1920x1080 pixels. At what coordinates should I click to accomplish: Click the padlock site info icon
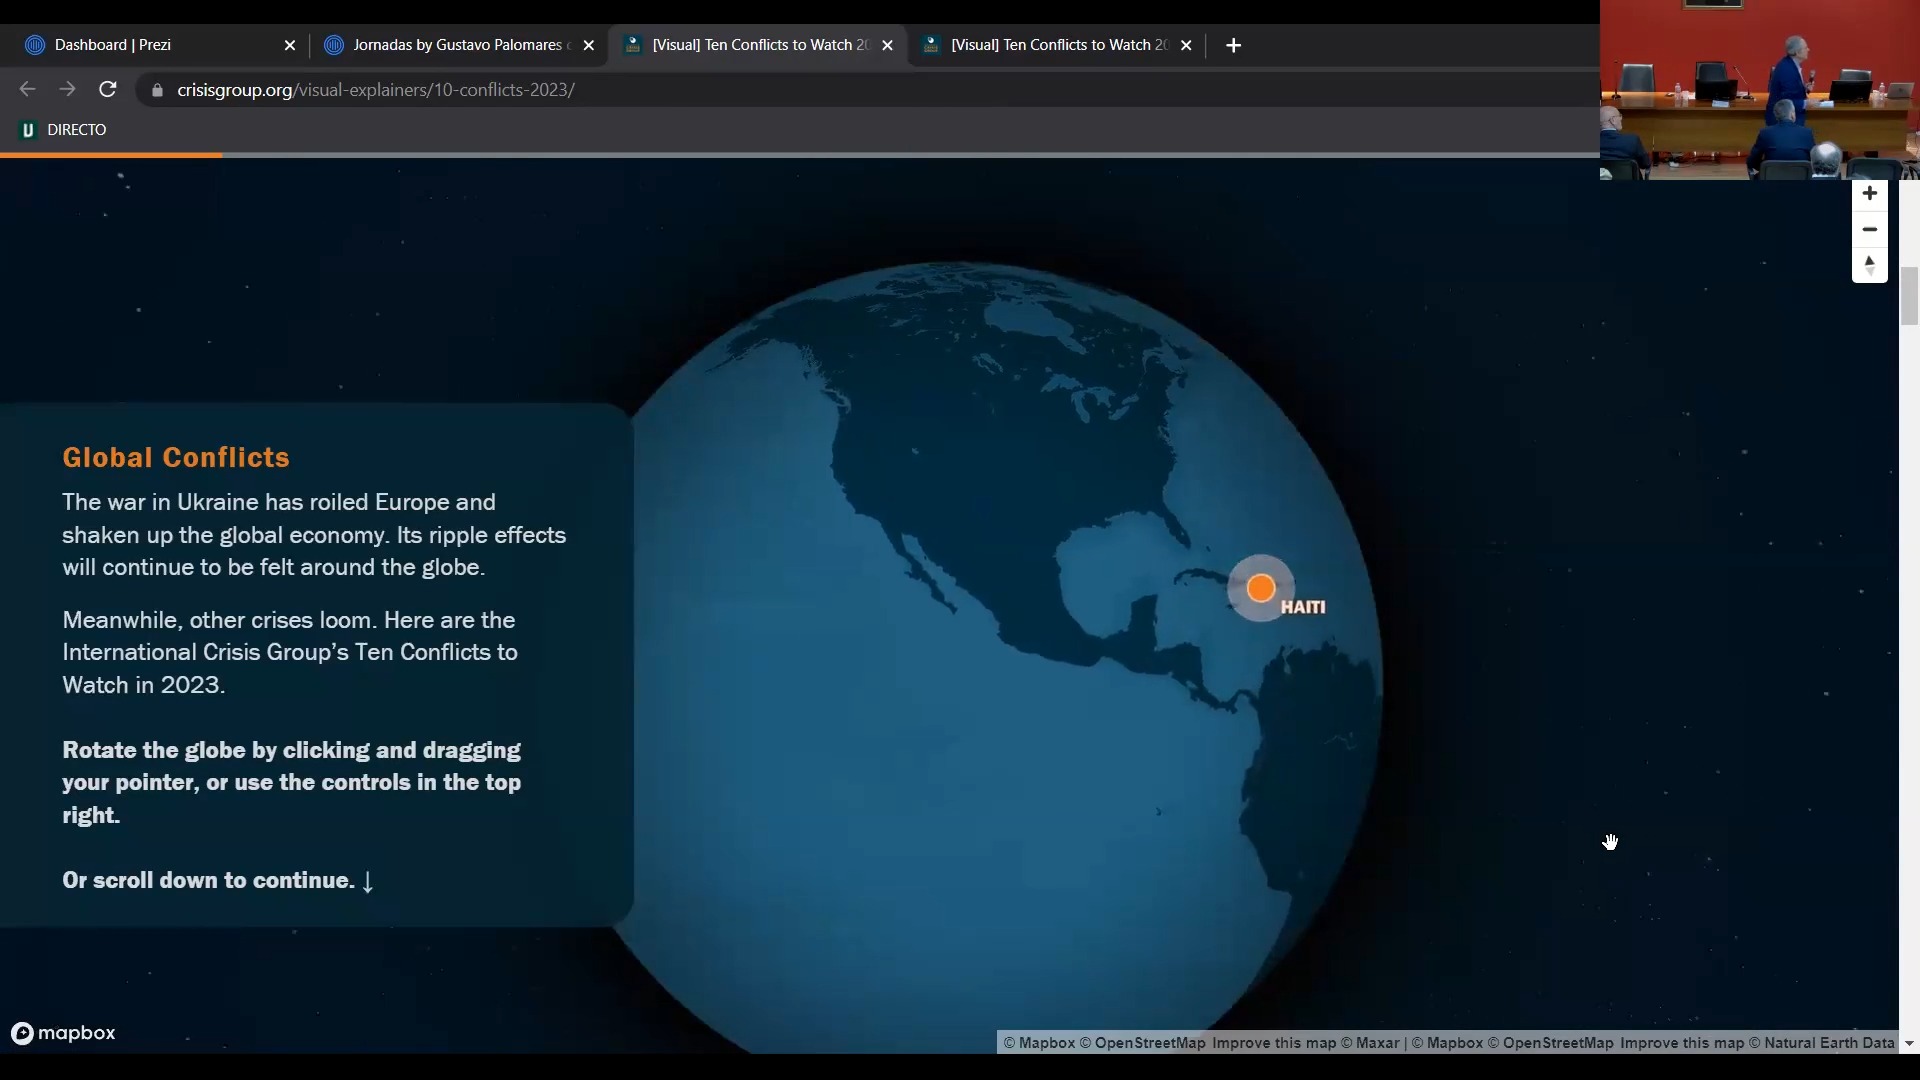click(157, 90)
